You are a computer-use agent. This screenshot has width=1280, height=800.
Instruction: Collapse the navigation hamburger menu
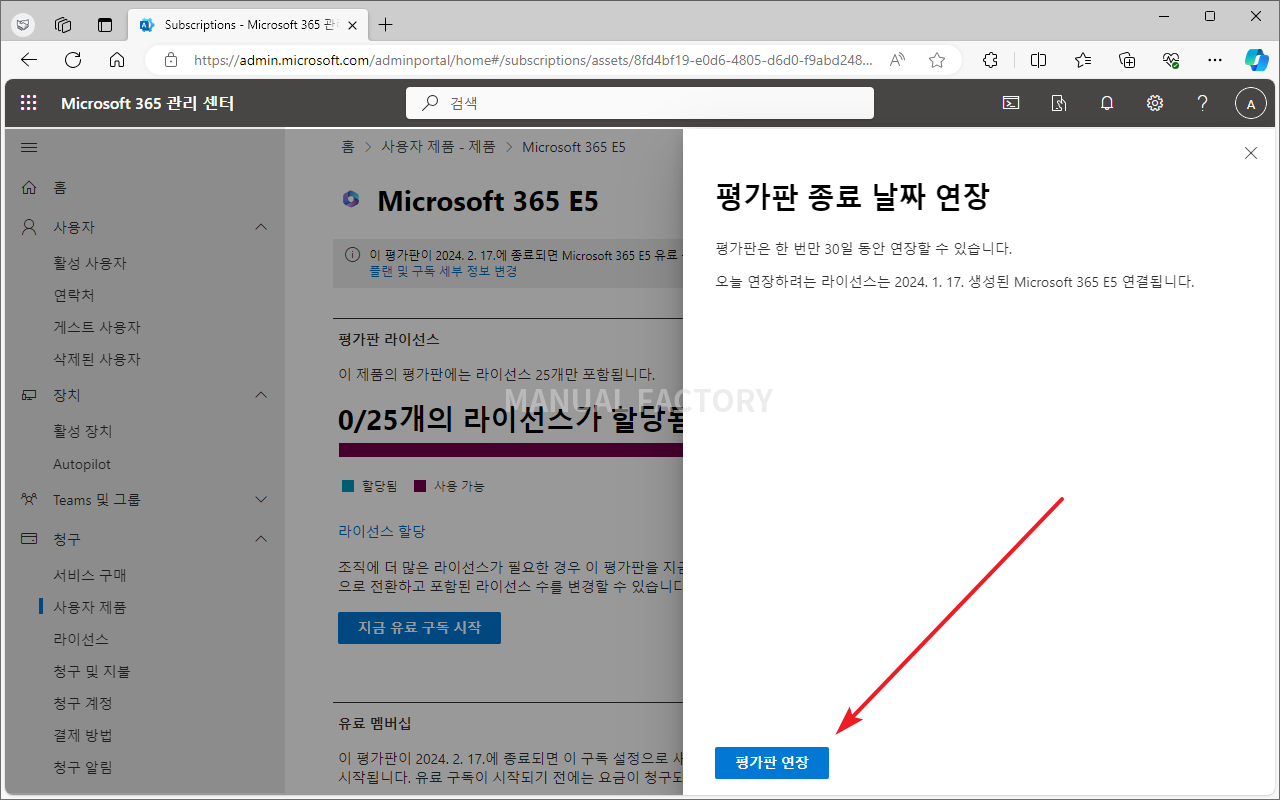tap(29, 148)
